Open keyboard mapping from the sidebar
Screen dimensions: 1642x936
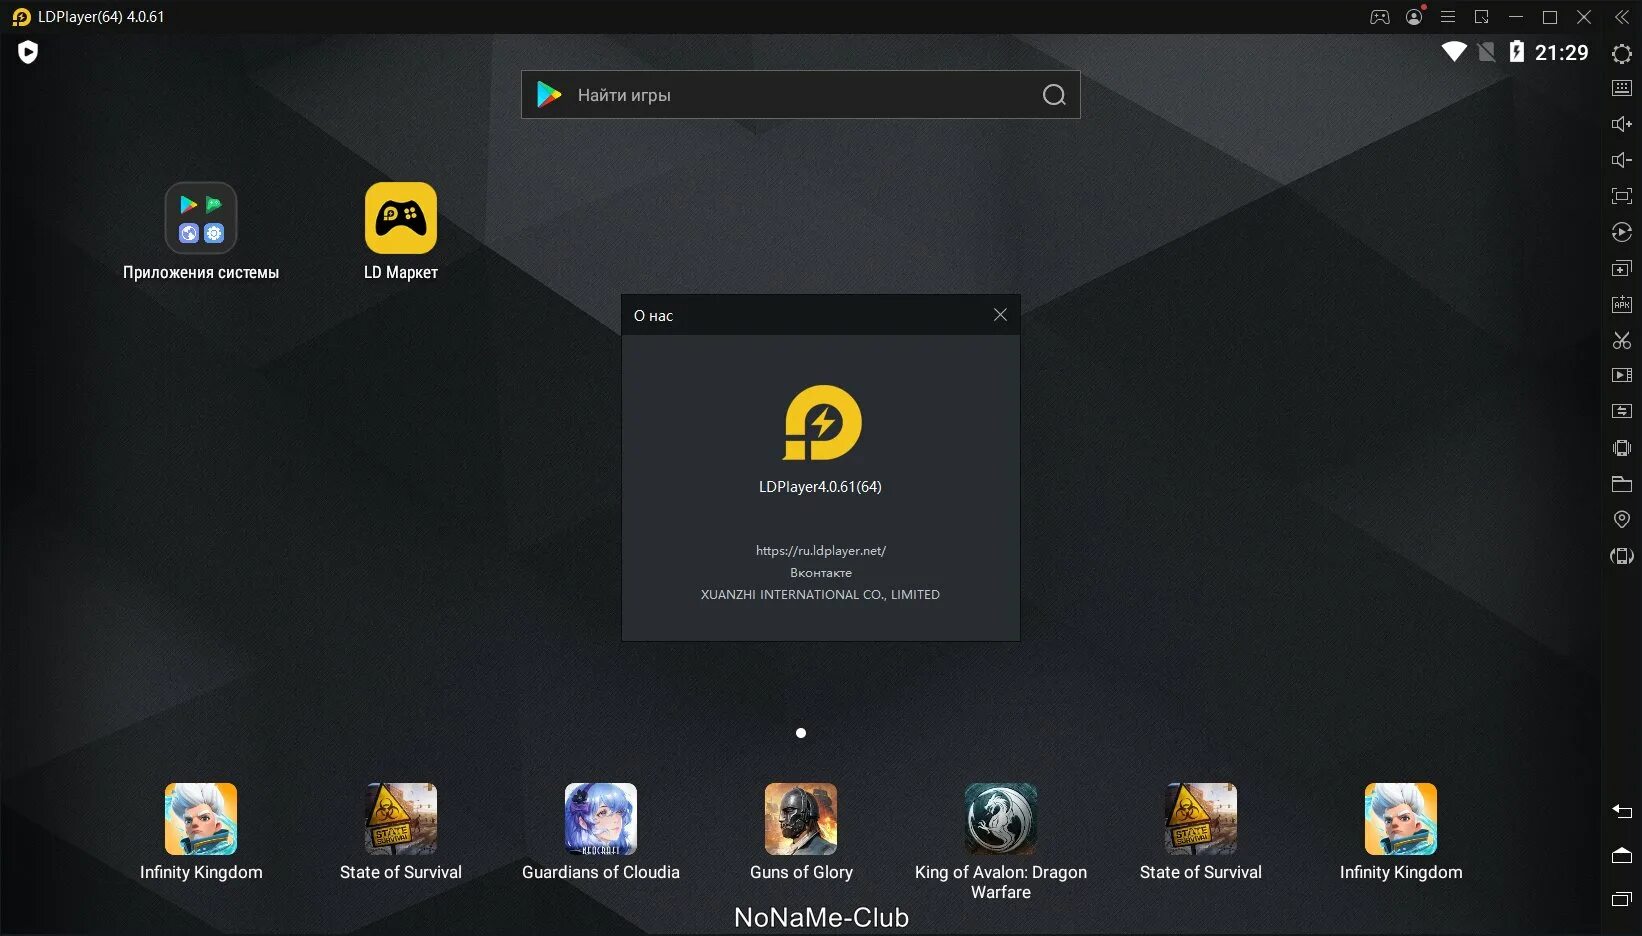click(x=1622, y=88)
